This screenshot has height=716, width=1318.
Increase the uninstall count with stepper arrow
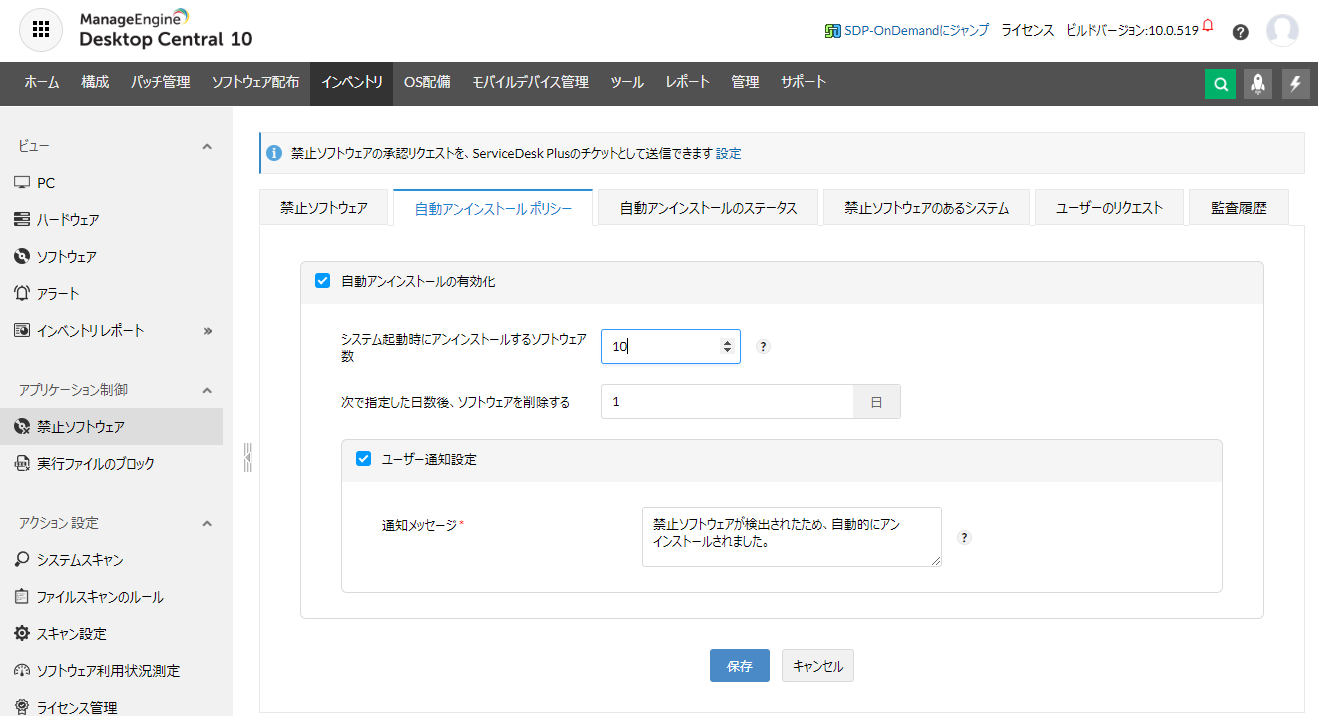click(727, 342)
